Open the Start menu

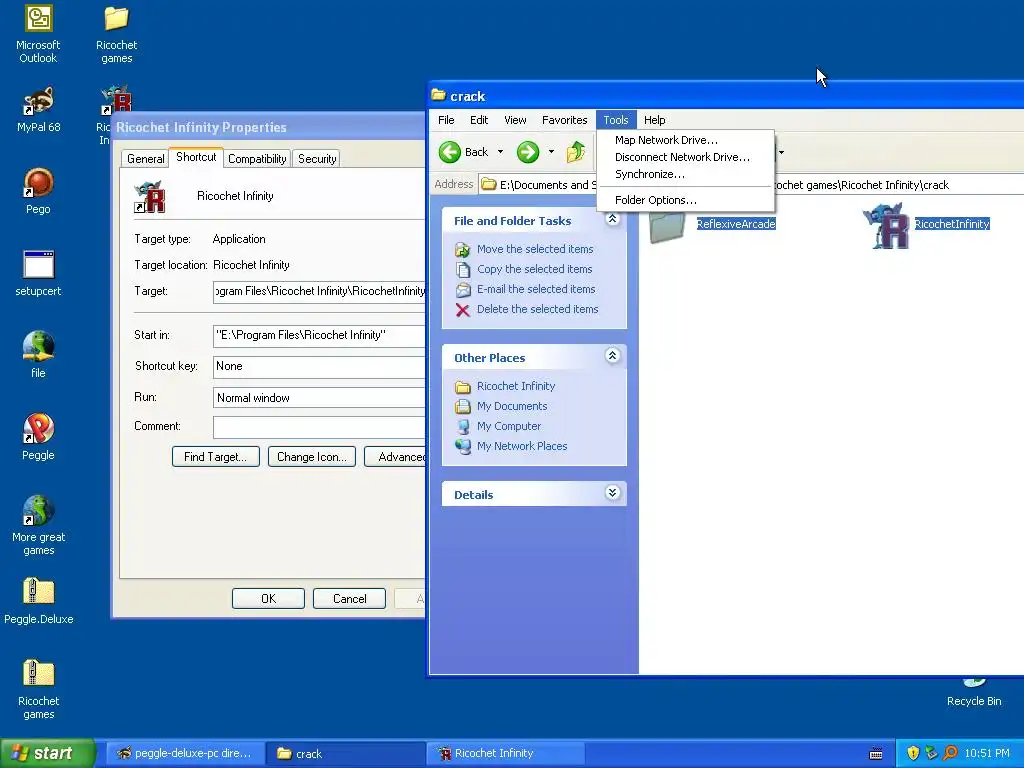pyautogui.click(x=47, y=753)
